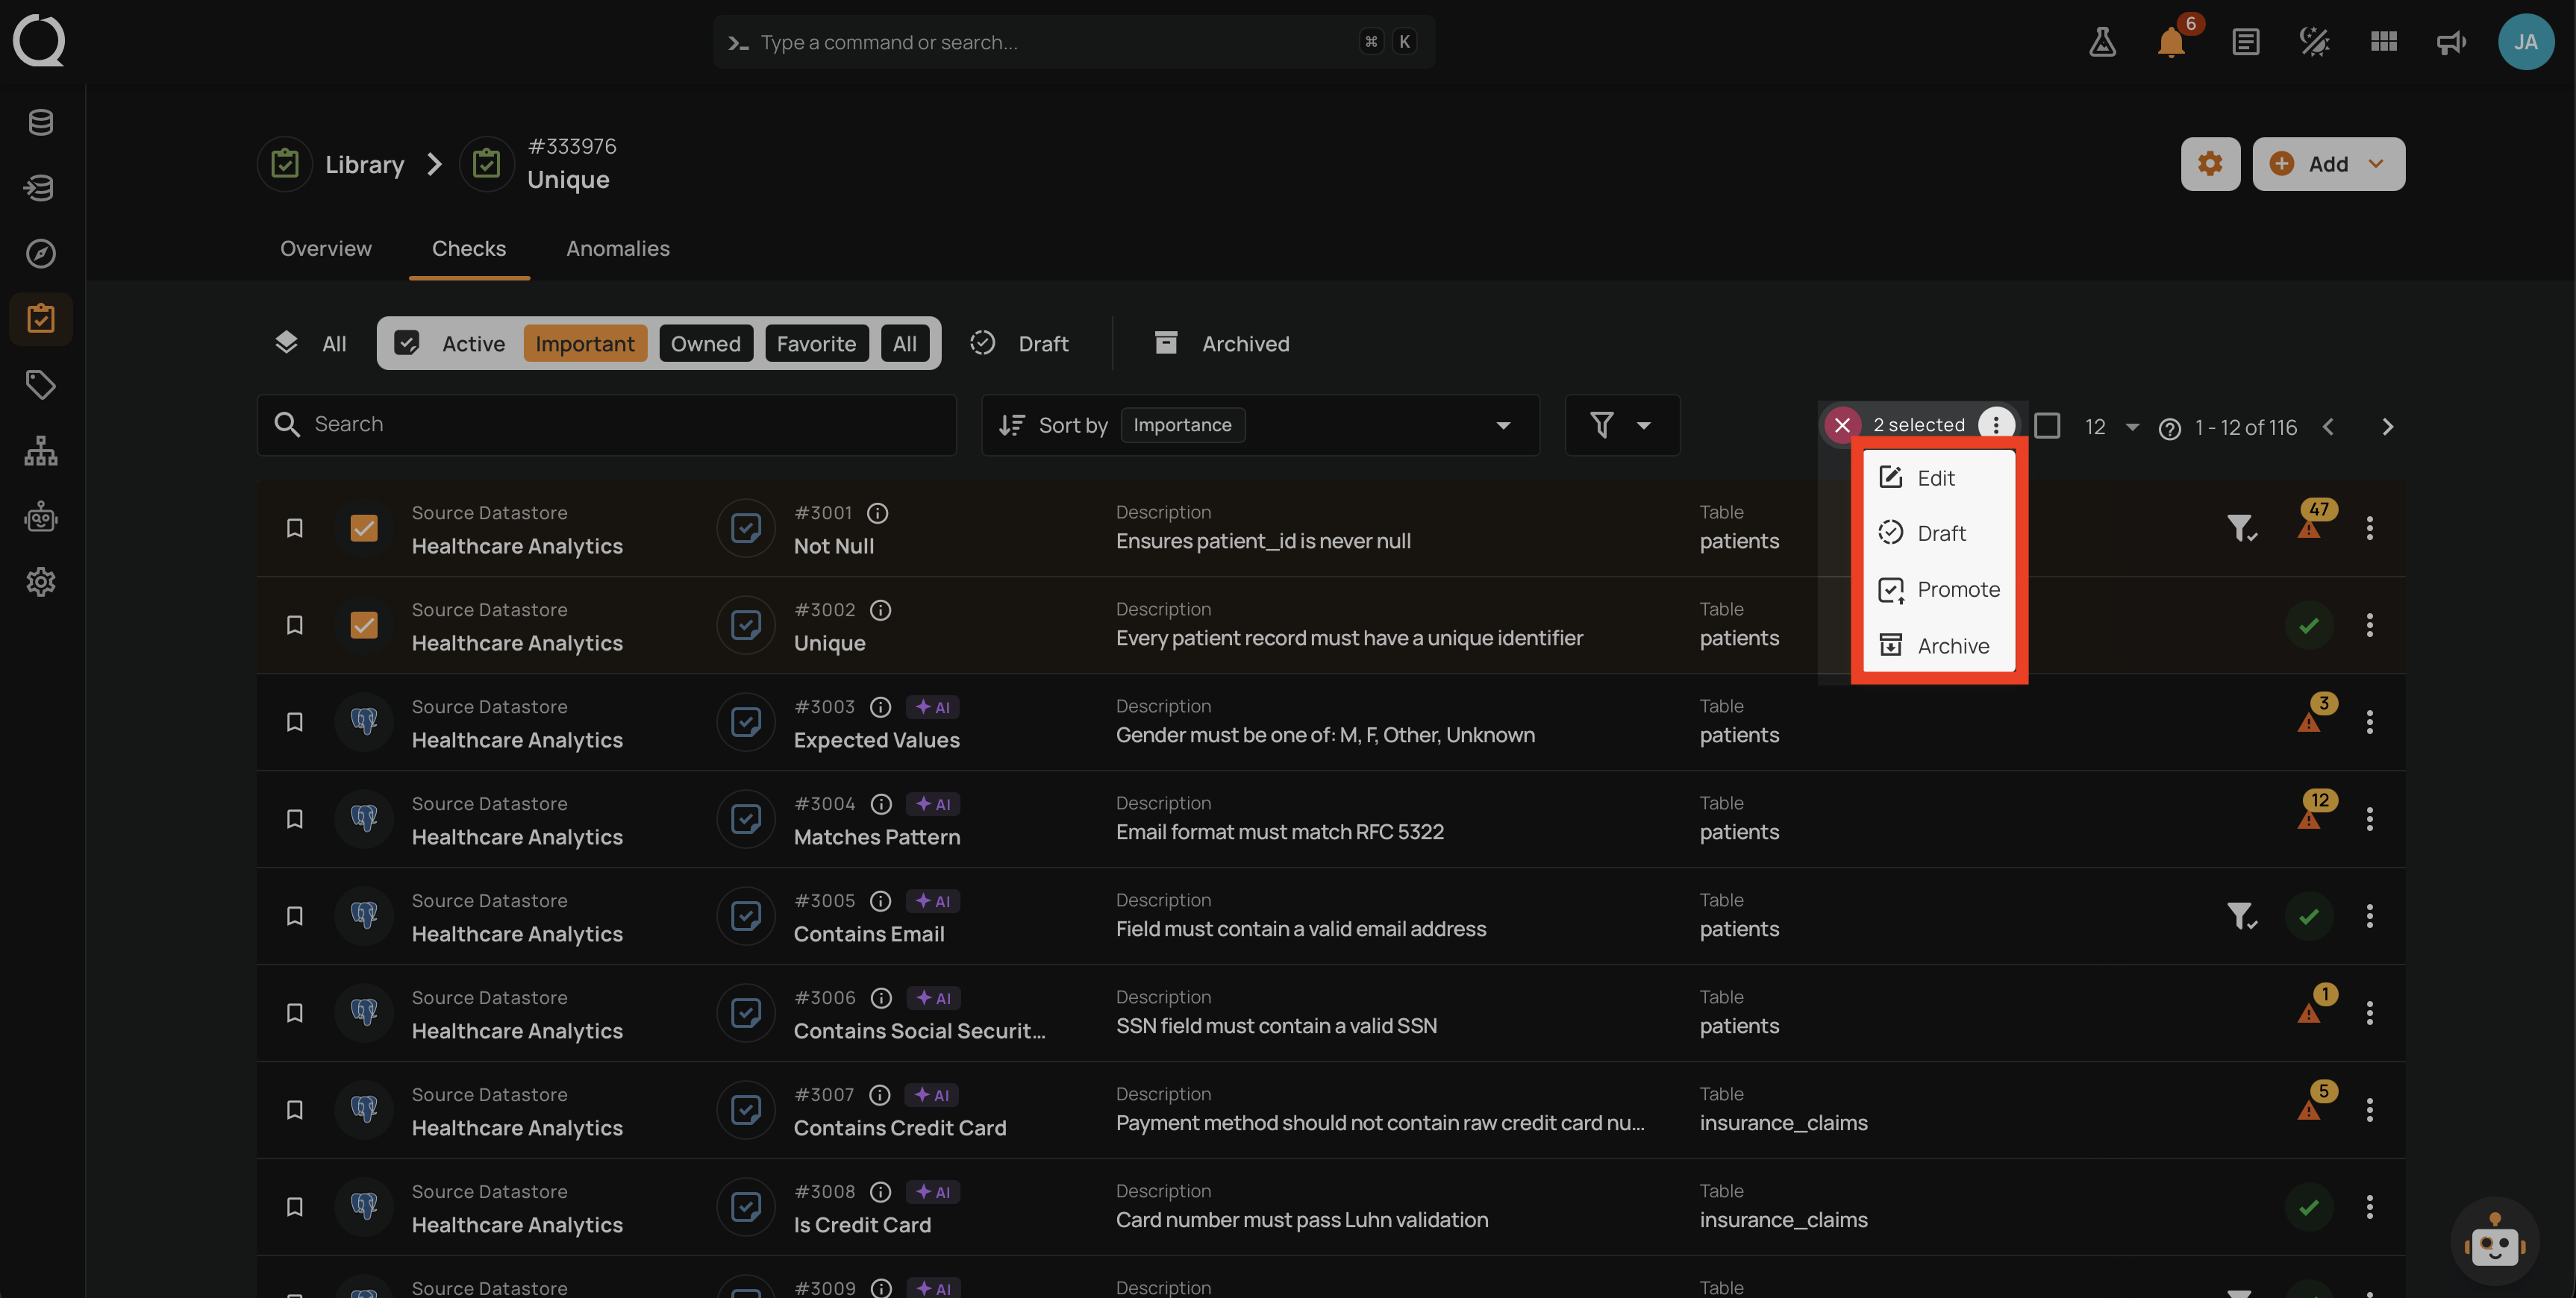Click the orange gear settings button beside Add
The height and width of the screenshot is (1298, 2576).
tap(2210, 164)
